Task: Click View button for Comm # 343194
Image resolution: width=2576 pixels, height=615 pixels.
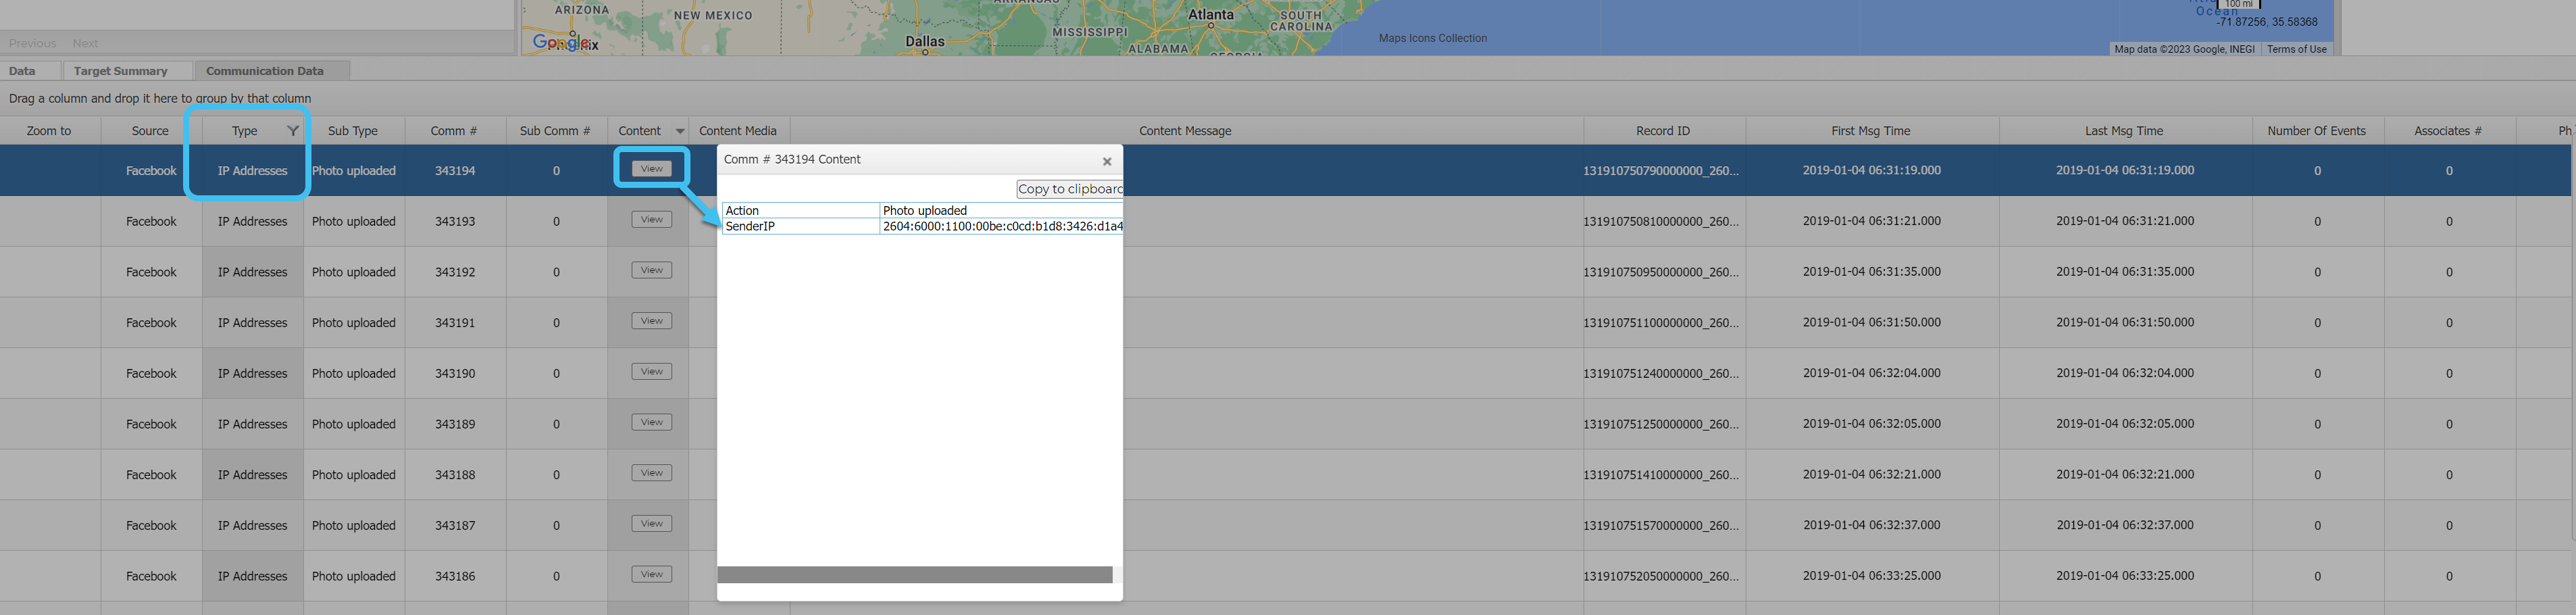Action: (651, 169)
